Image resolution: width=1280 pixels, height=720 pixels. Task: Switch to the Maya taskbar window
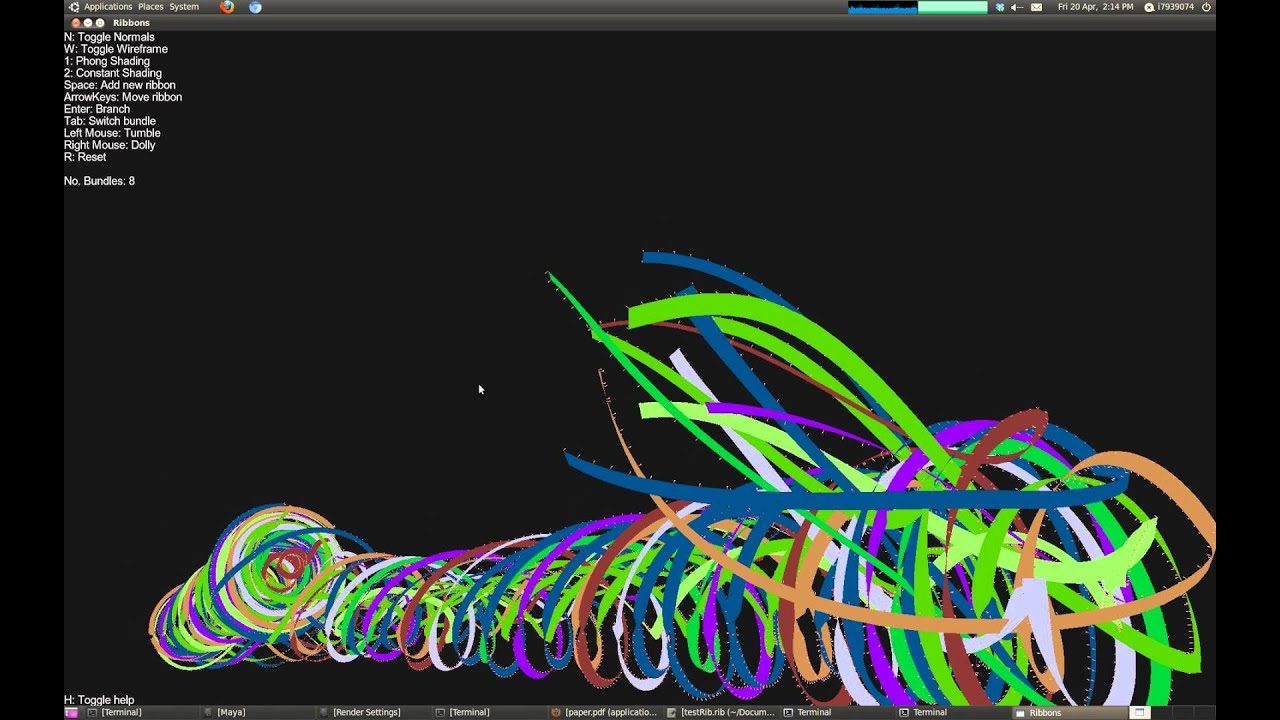point(257,713)
